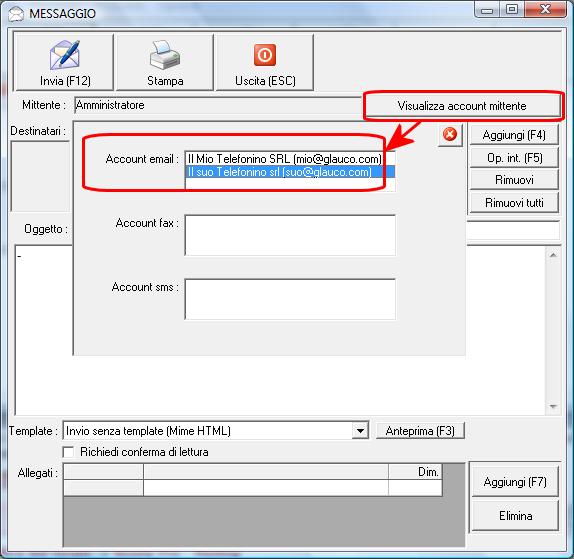The width and height of the screenshot is (574, 559).
Task: Click inside the Account fax list box
Action: click(x=290, y=235)
